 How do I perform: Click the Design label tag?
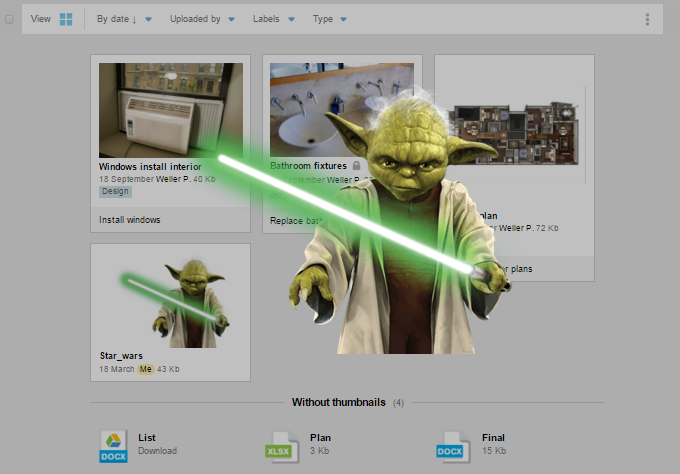pos(115,191)
